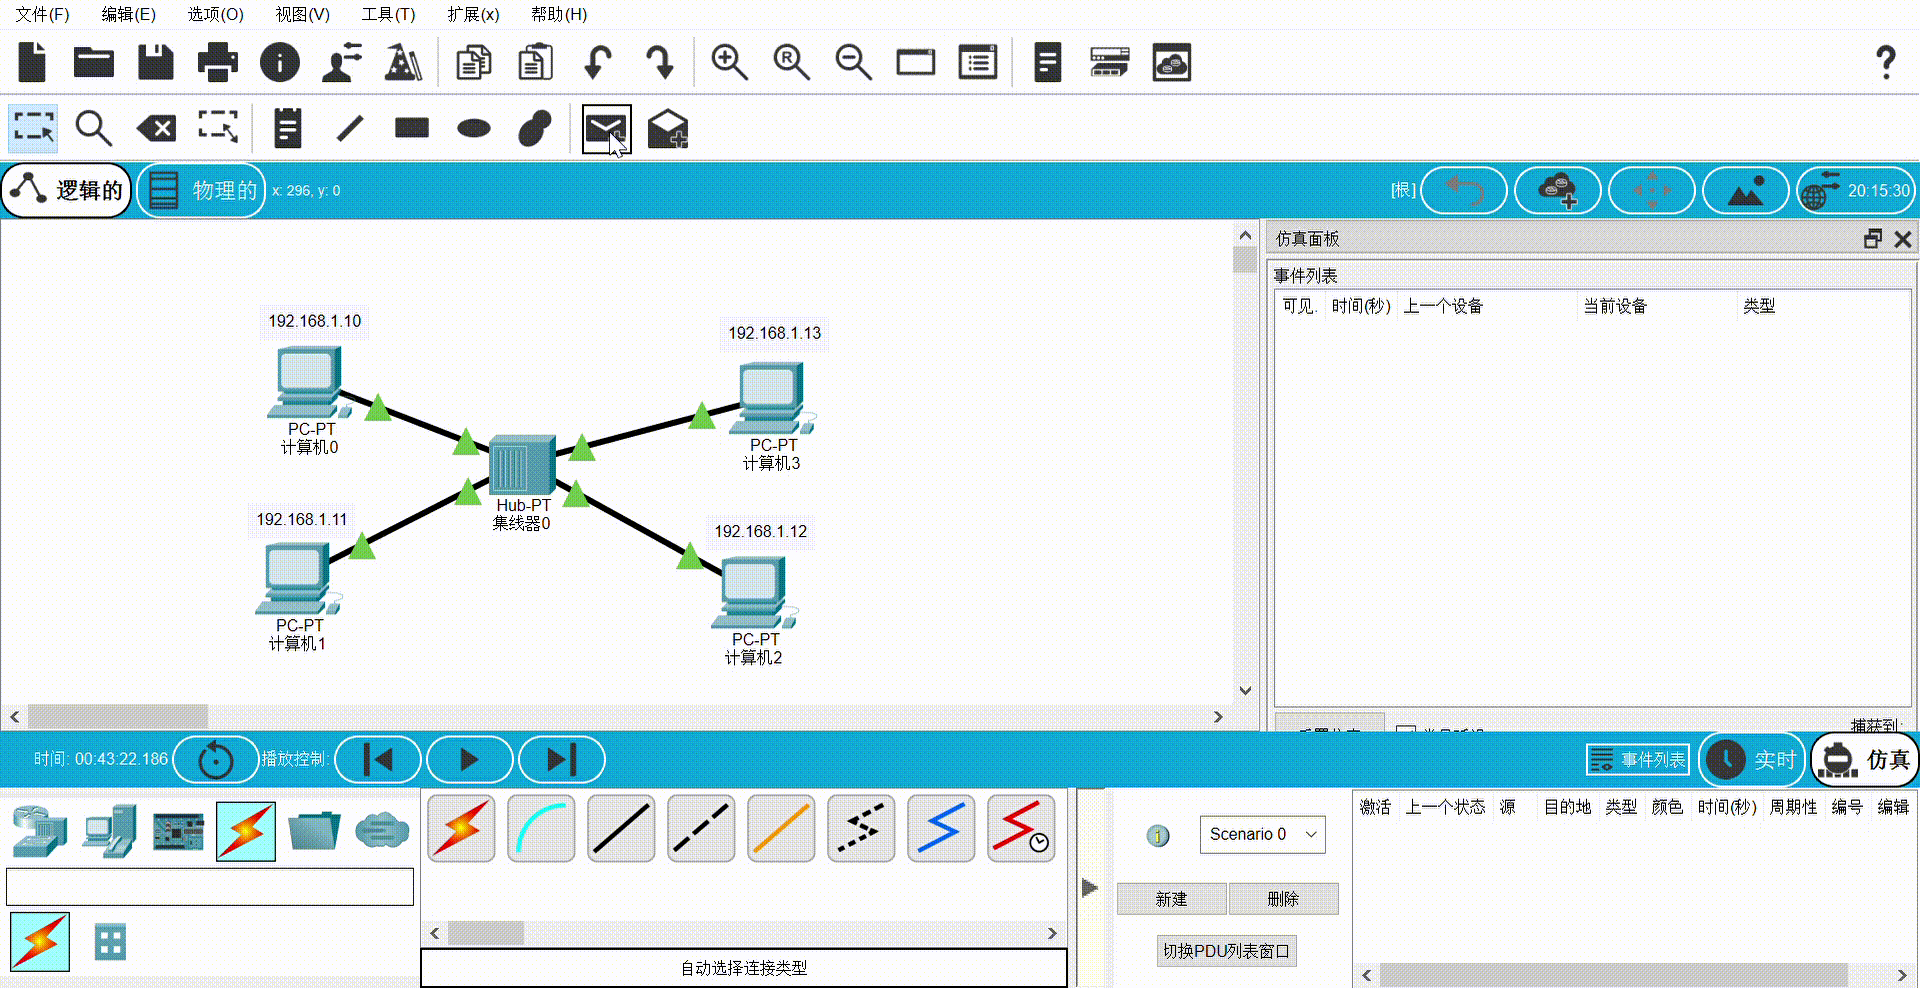Activate the Delete tool
1920x988 pixels.
[156, 128]
